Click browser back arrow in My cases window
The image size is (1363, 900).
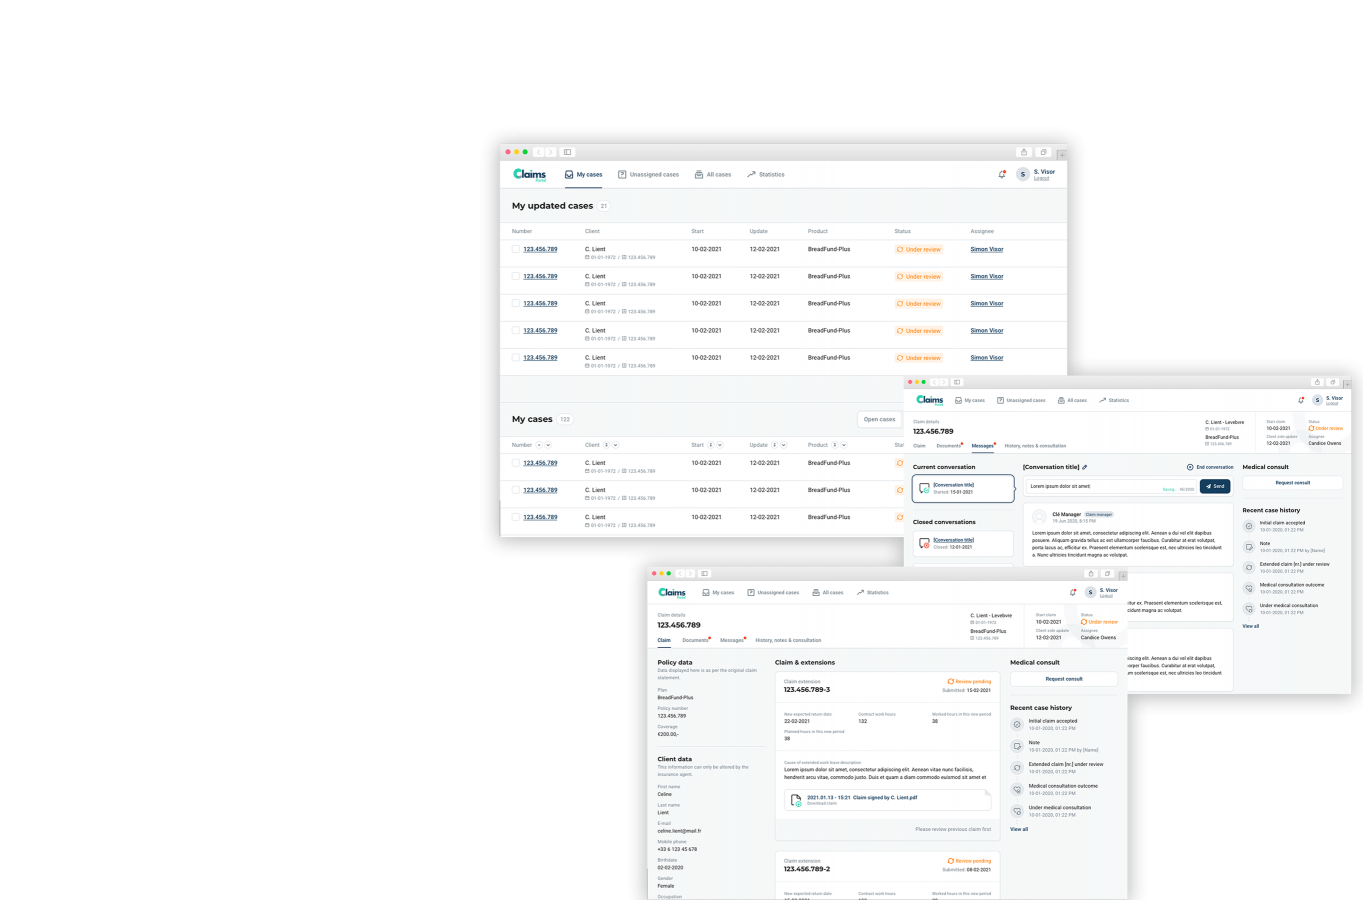pyautogui.click(x=538, y=152)
